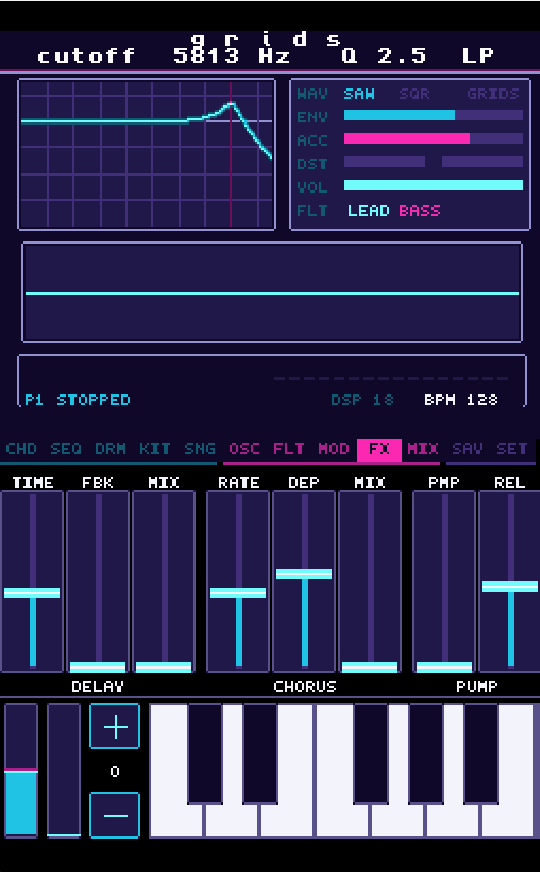Open the SAV save tab

pyautogui.click(x=467, y=449)
